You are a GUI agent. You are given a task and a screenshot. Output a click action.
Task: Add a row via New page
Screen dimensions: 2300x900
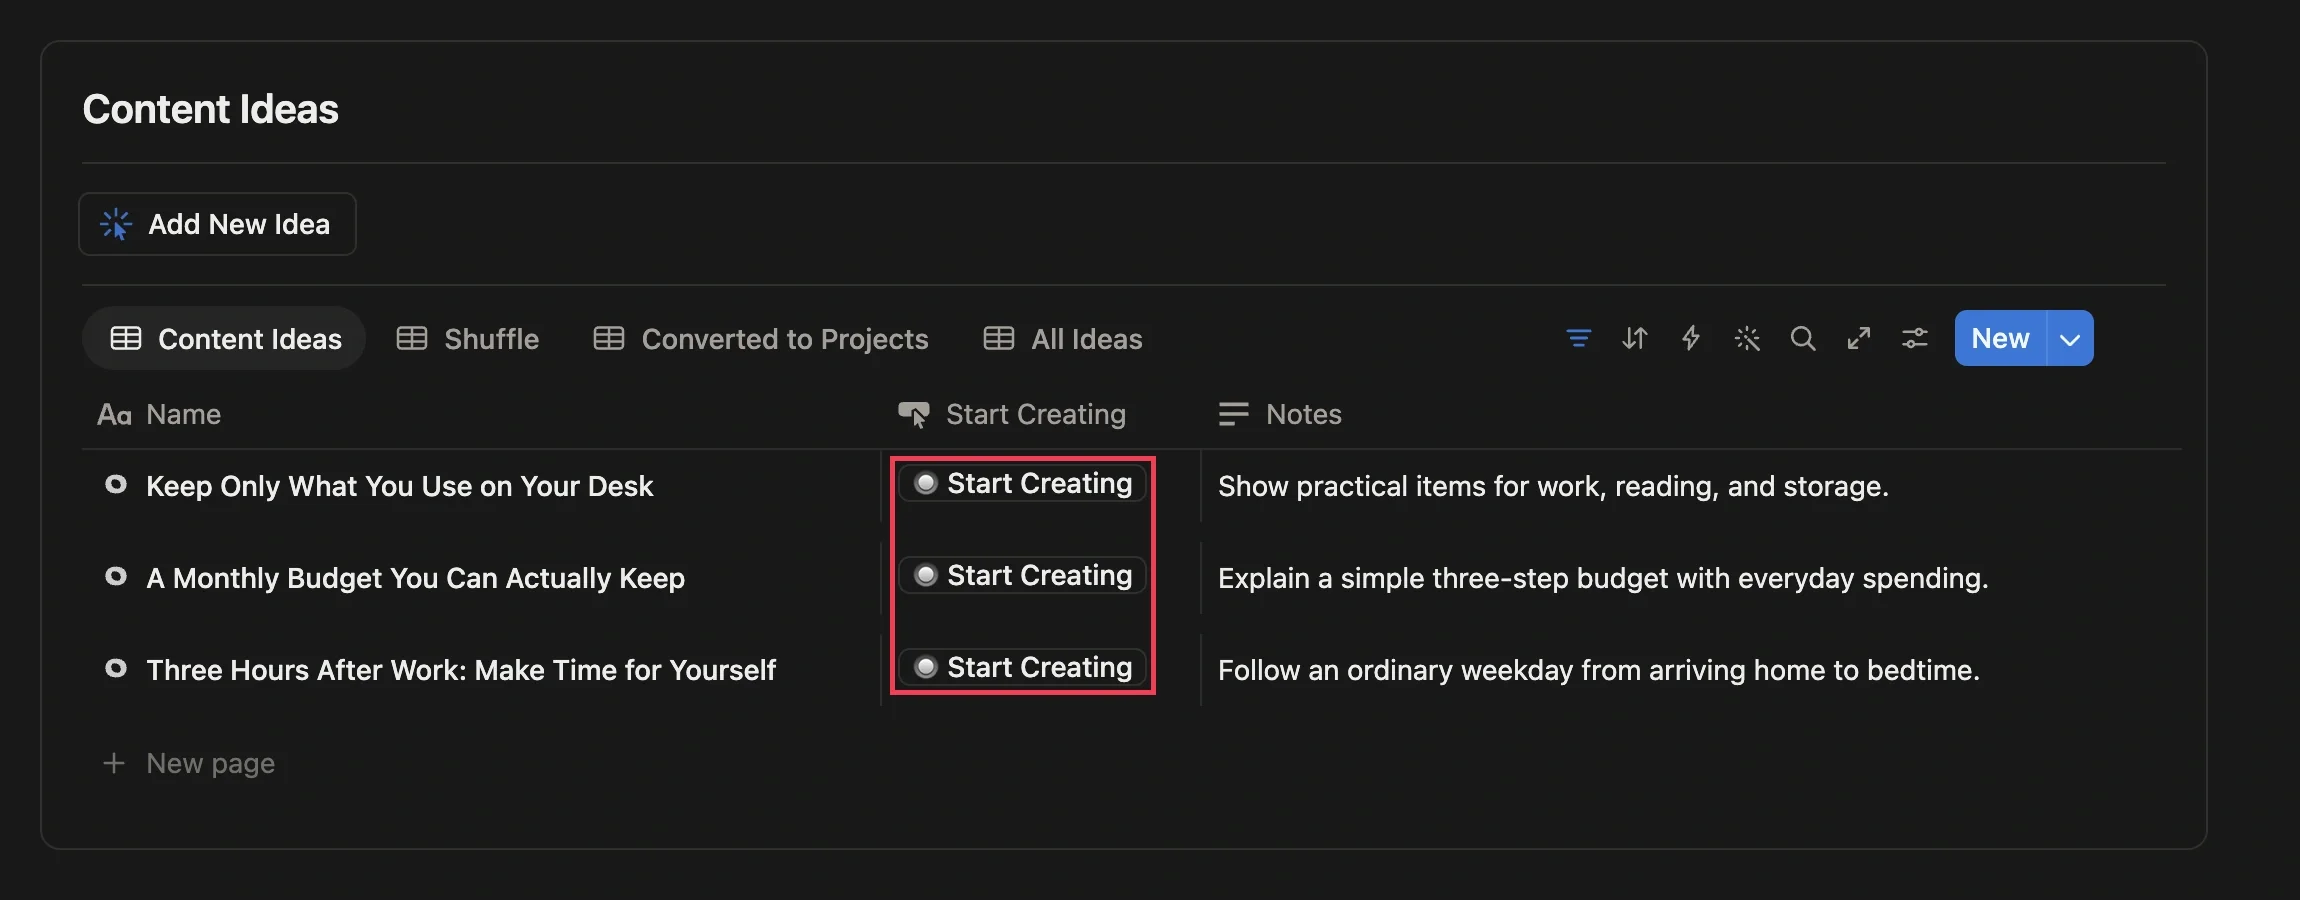coord(189,764)
